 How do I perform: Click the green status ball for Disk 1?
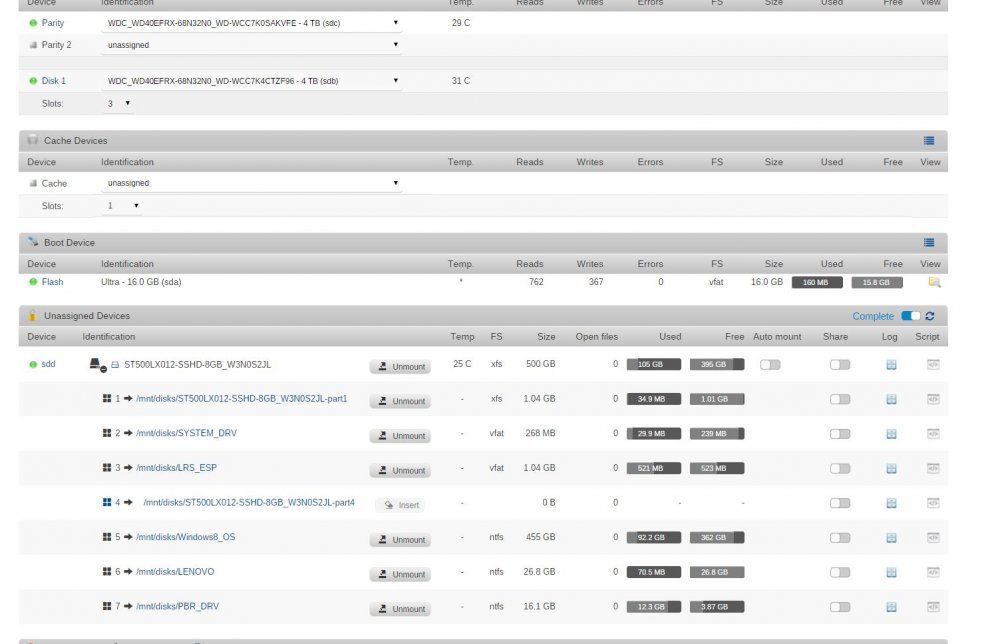33,81
